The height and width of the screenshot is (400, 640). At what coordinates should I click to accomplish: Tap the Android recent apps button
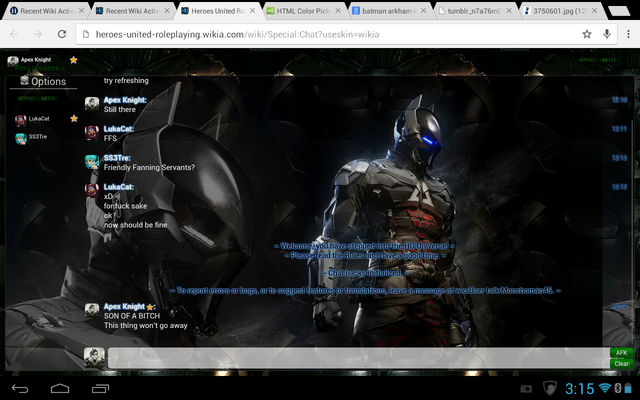pos(100,388)
